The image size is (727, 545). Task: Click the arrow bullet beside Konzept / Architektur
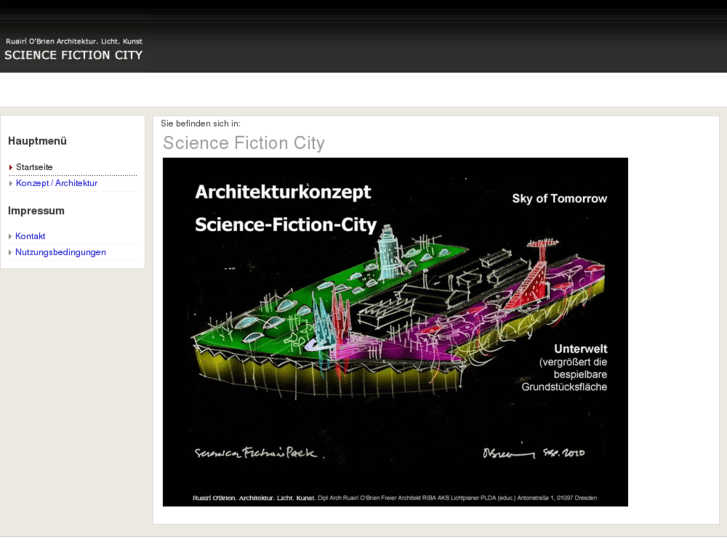pos(11,184)
